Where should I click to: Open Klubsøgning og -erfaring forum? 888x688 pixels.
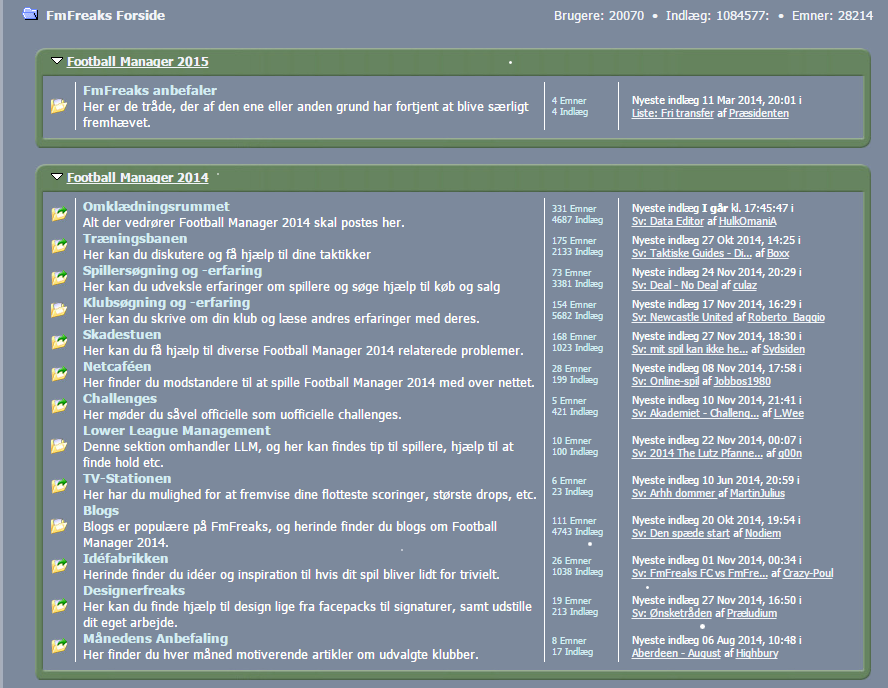pyautogui.click(x=166, y=302)
